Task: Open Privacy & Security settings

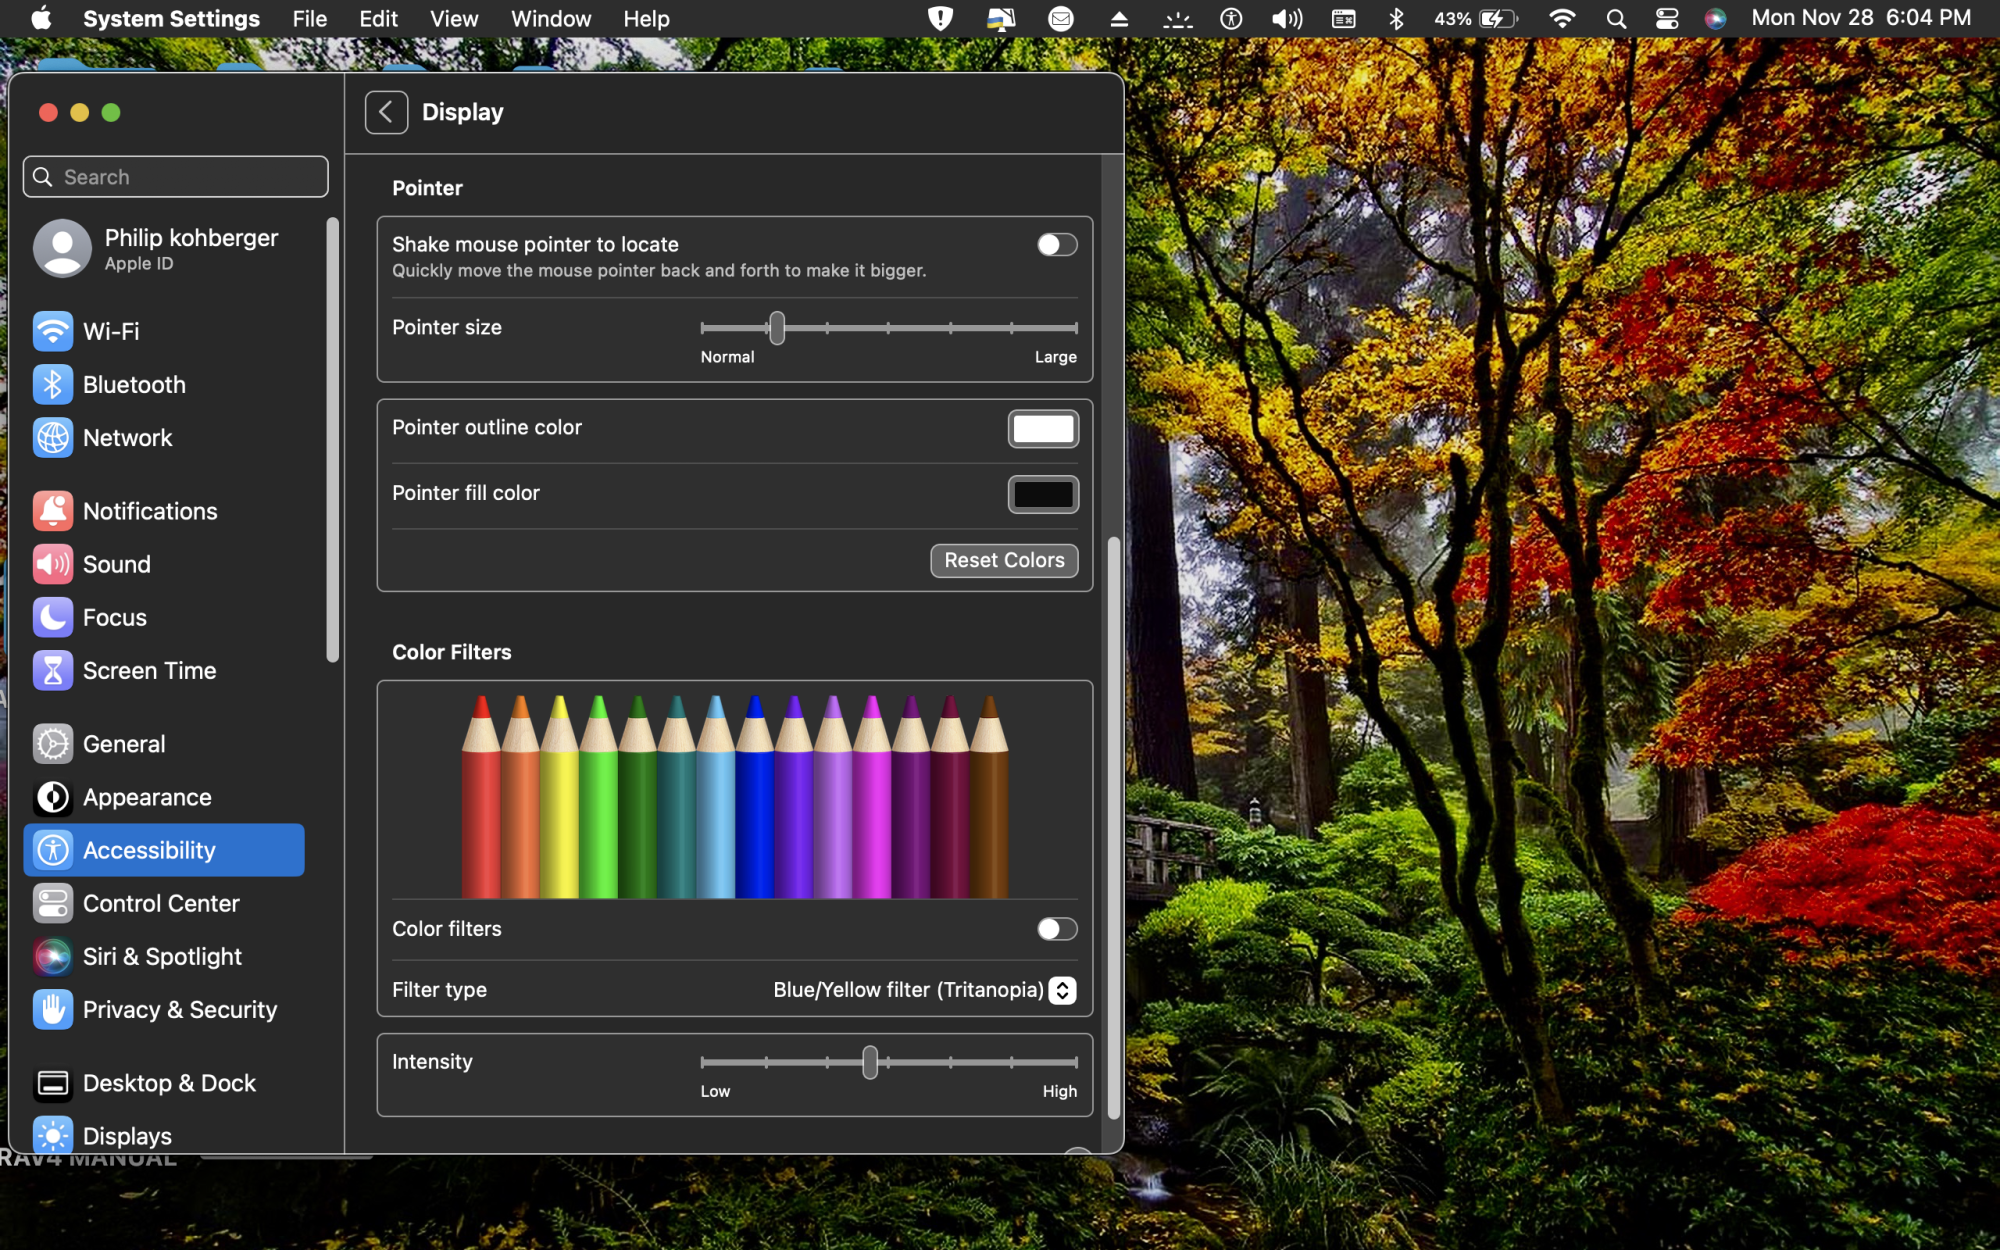Action: click(179, 1010)
